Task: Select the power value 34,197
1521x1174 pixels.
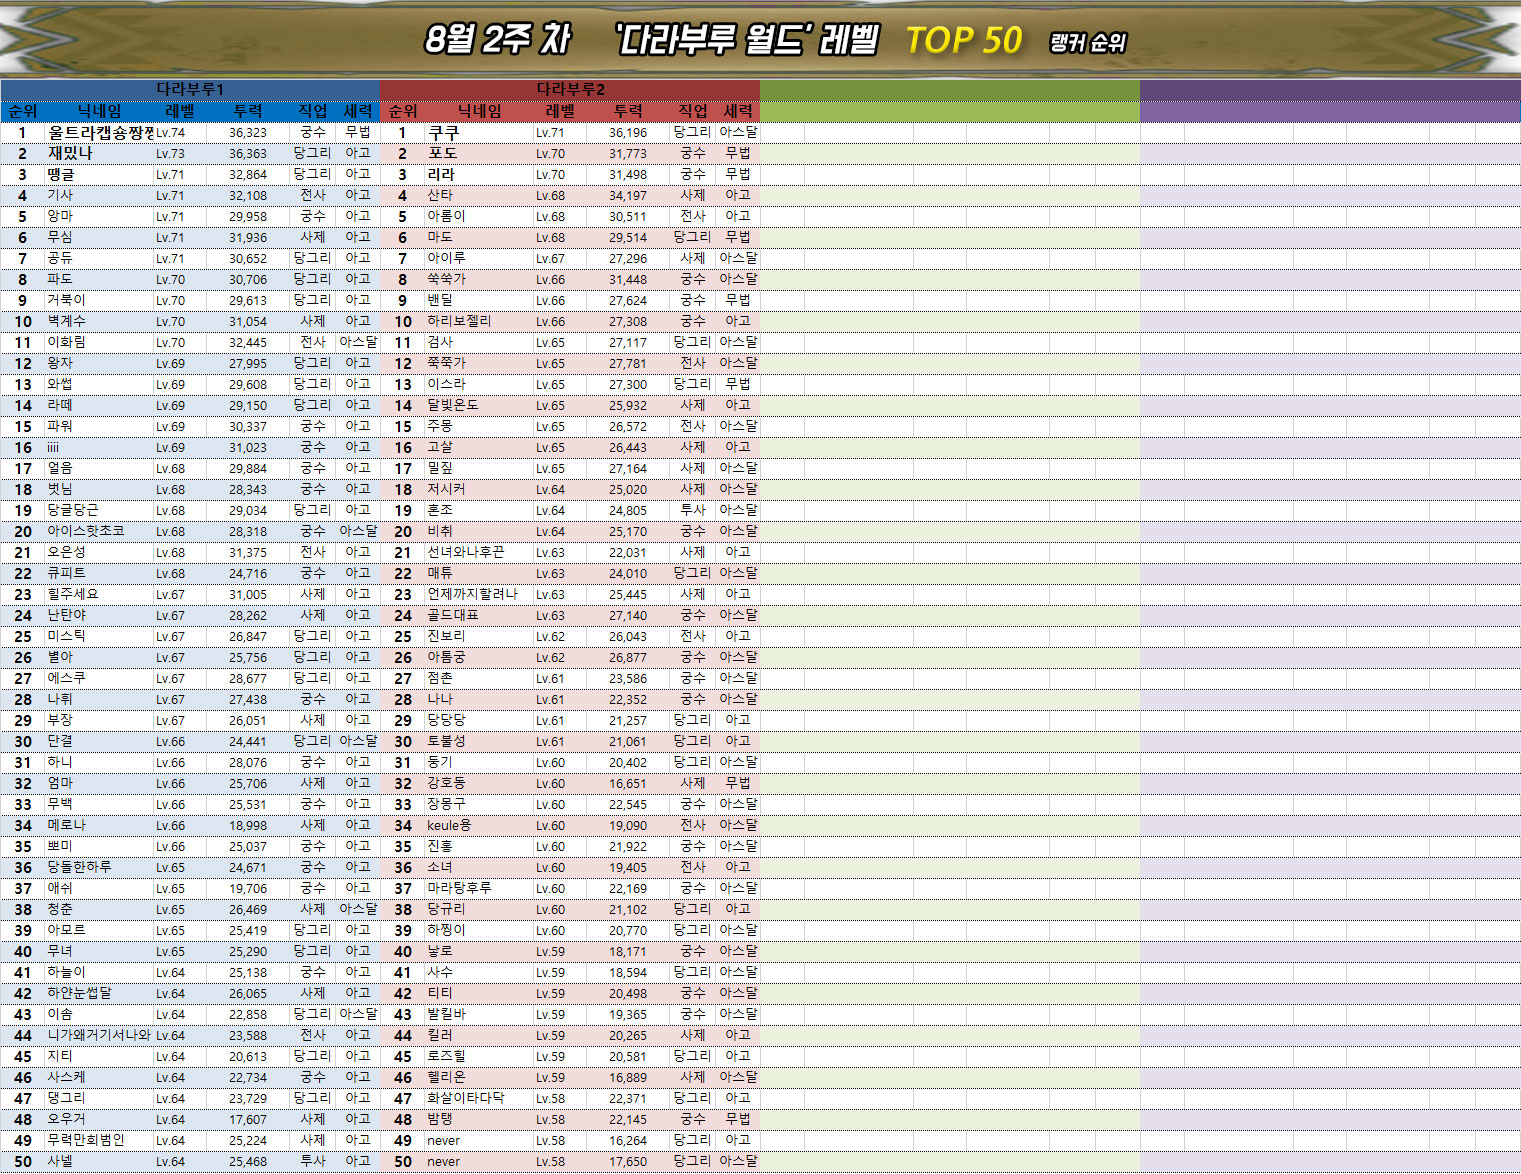Action: 628,195
